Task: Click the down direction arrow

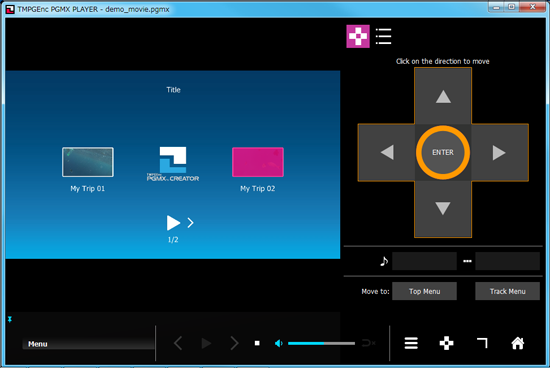Action: 443,209
